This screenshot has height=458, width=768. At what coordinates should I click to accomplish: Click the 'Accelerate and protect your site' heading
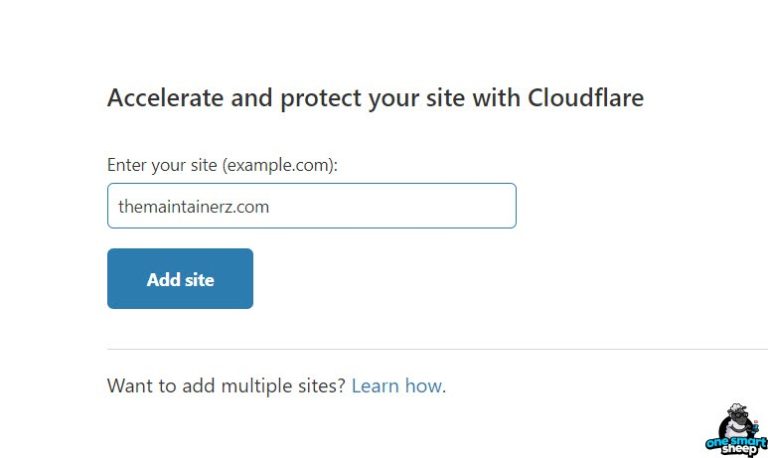click(x=375, y=98)
